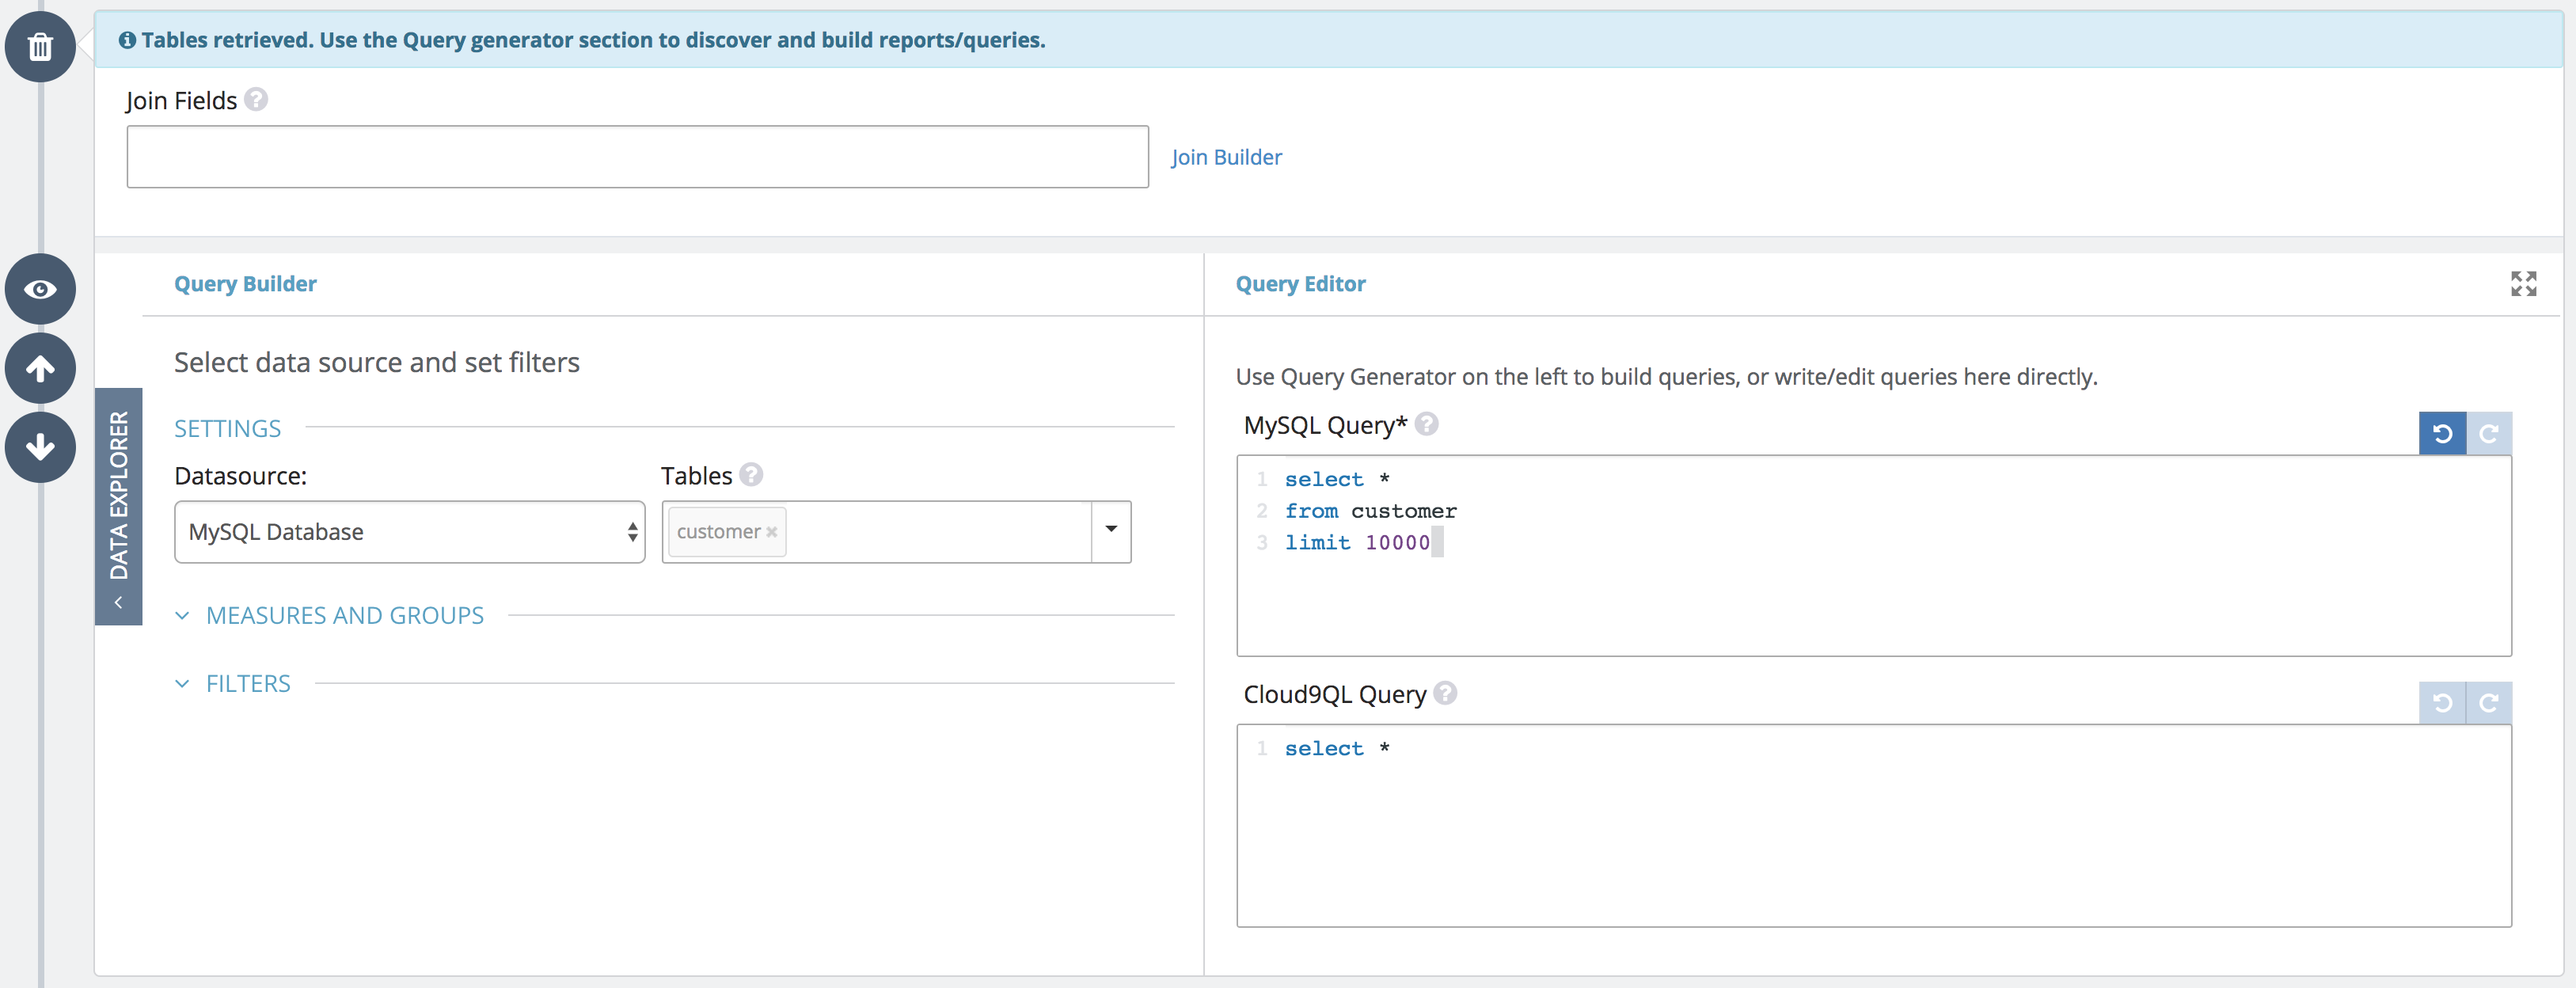Click the trash delete icon
This screenshot has width=2576, height=988.
click(x=40, y=47)
